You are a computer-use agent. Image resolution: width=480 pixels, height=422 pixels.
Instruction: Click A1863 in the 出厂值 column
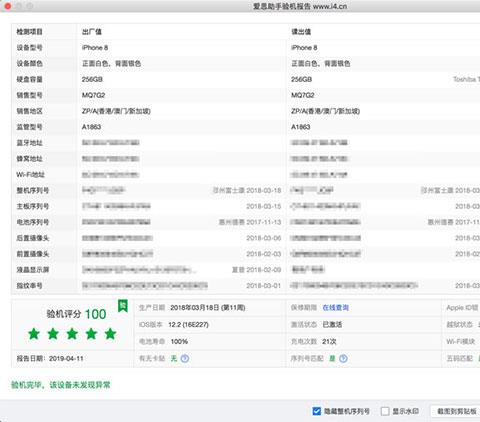pos(92,127)
